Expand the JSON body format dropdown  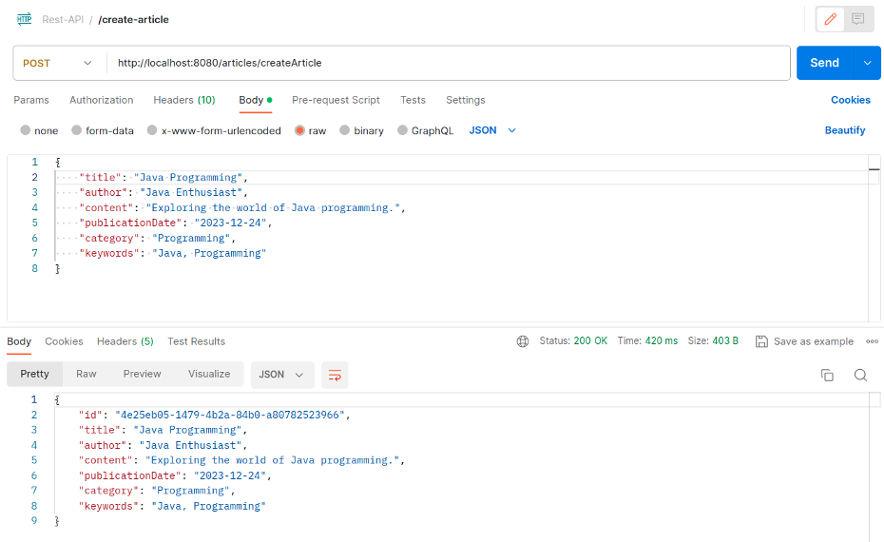click(493, 131)
